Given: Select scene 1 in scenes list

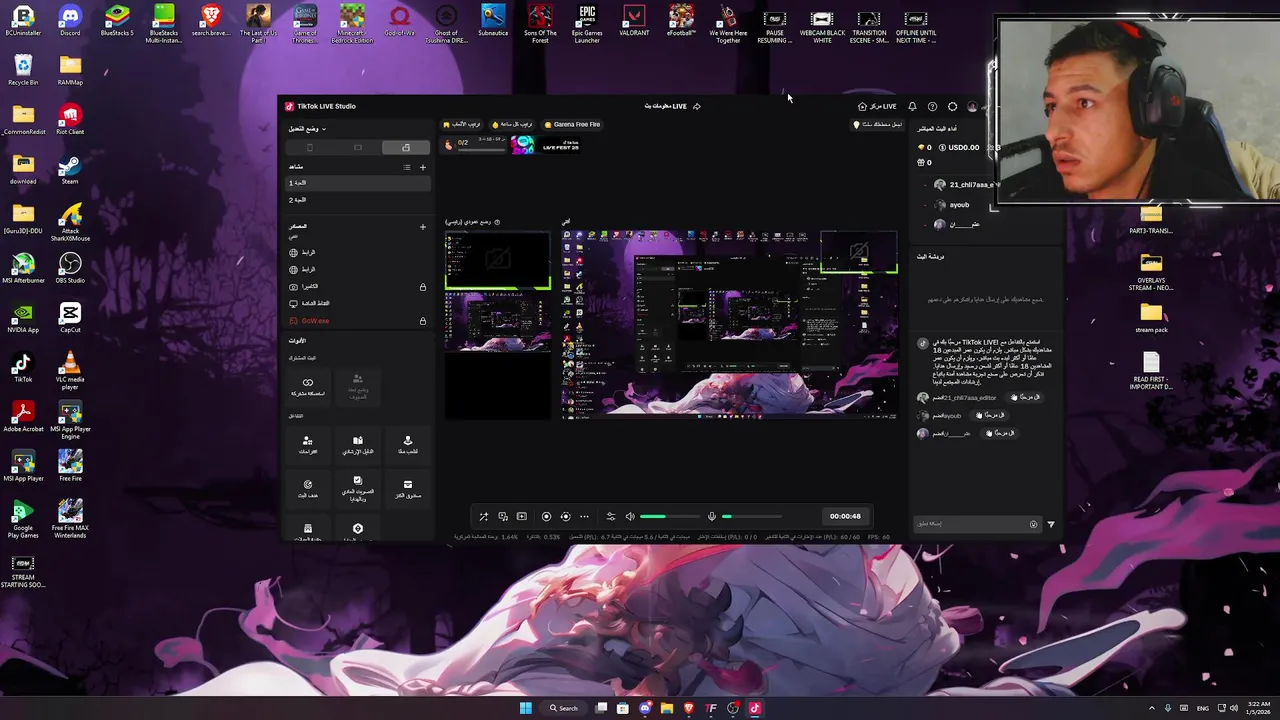Looking at the screenshot, I should click(359, 183).
